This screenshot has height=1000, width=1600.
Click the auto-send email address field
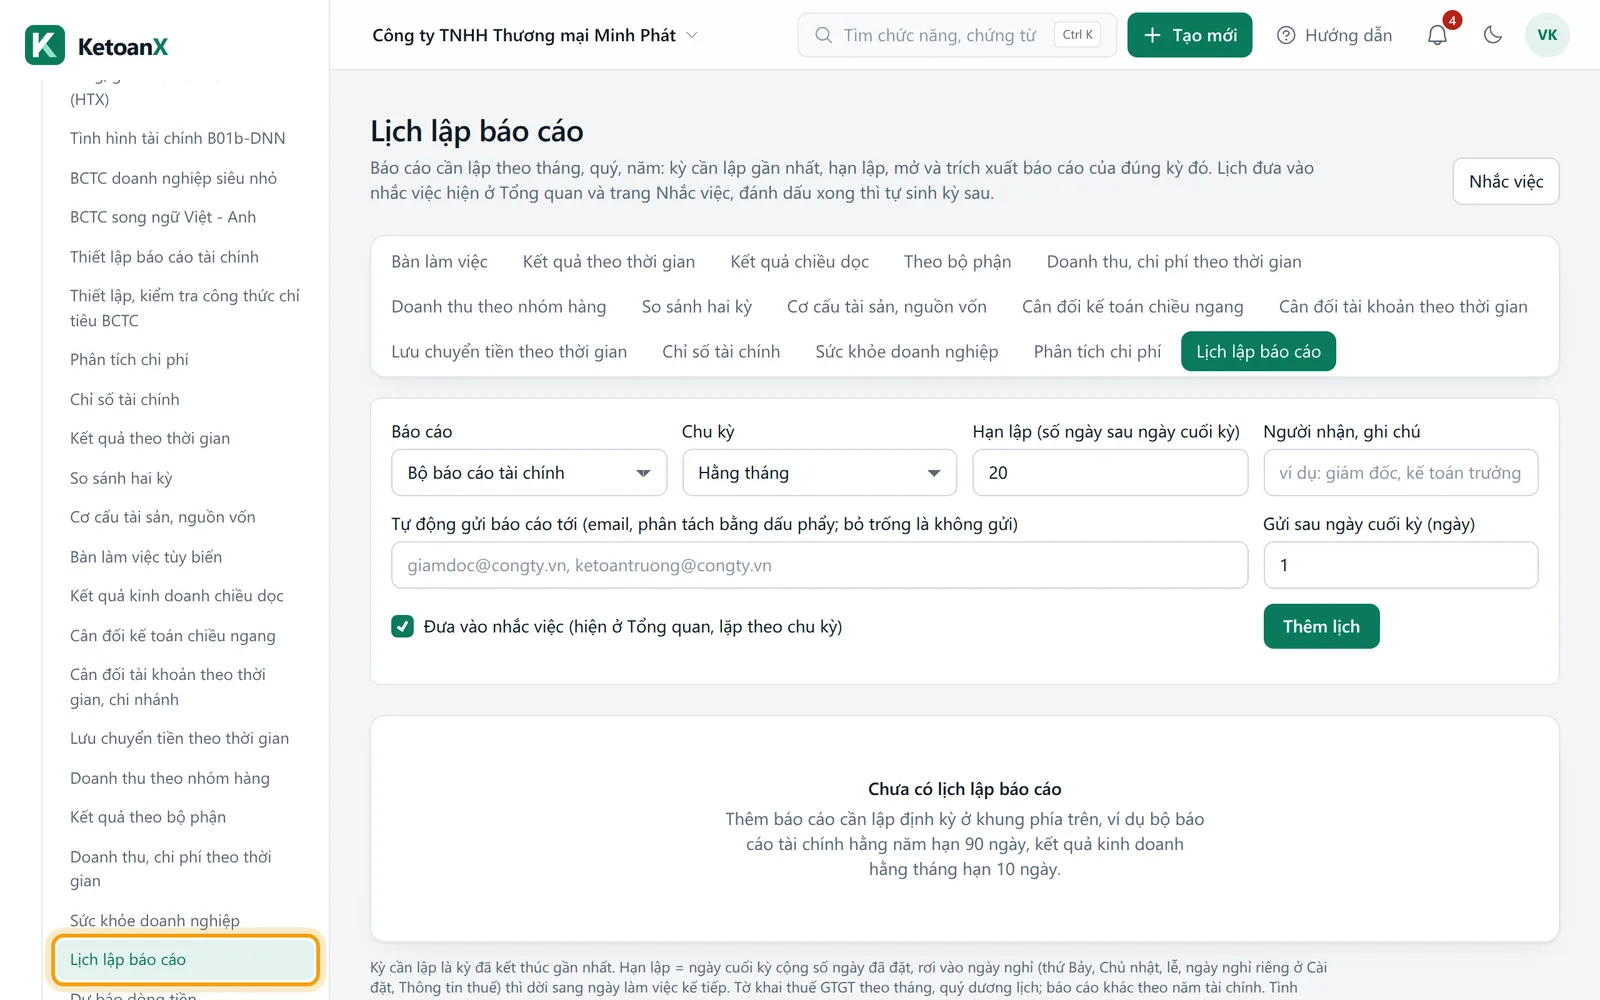pyautogui.click(x=819, y=565)
